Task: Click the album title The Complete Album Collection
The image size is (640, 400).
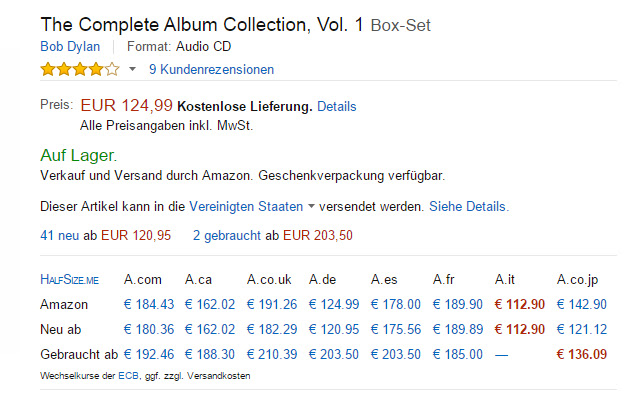Action: pos(201,23)
